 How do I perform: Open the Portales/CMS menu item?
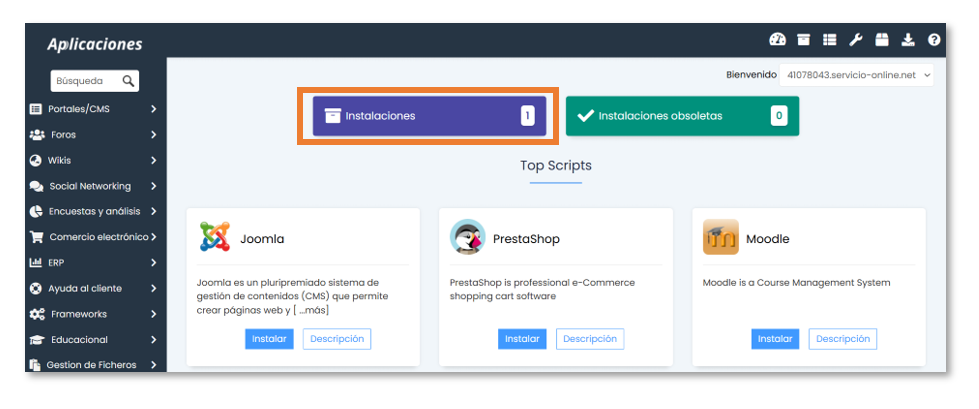click(94, 109)
